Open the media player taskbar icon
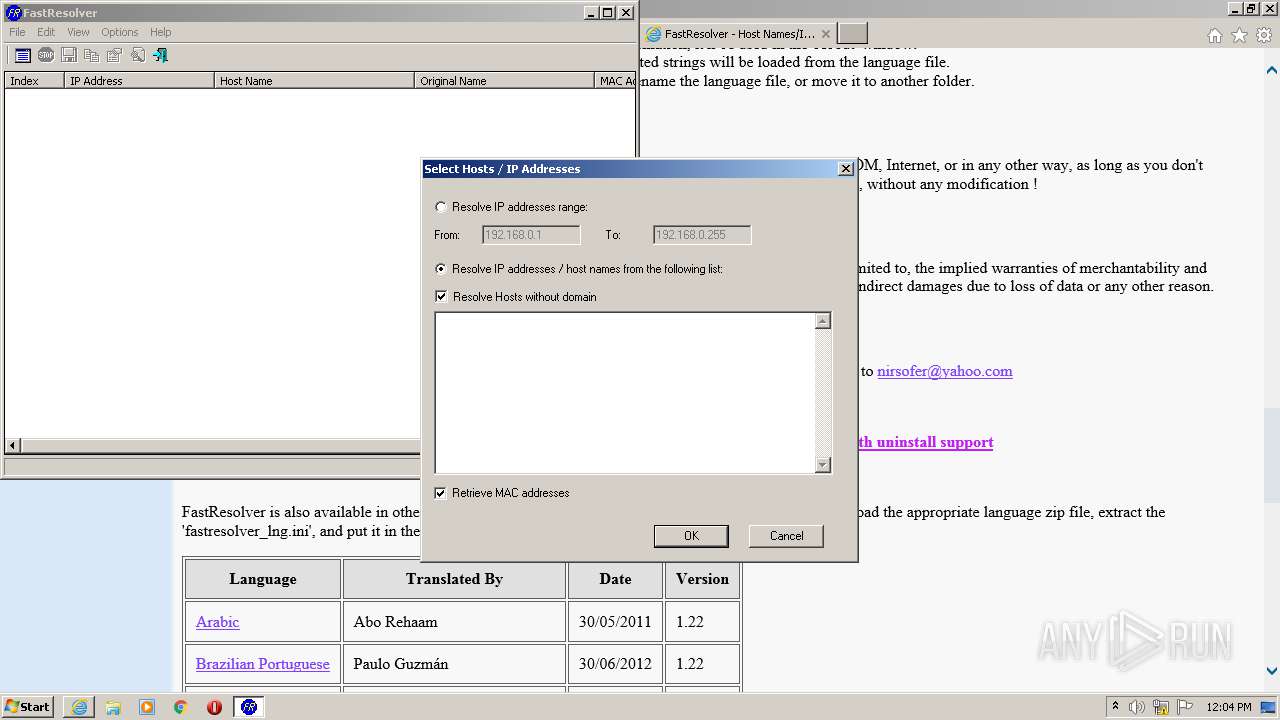Screen dimensions: 1280x720 [147, 707]
